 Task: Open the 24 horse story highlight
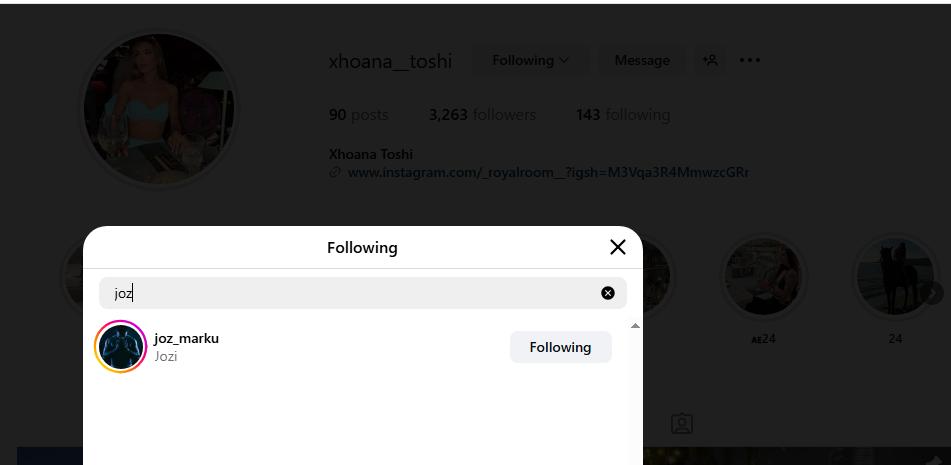(894, 276)
